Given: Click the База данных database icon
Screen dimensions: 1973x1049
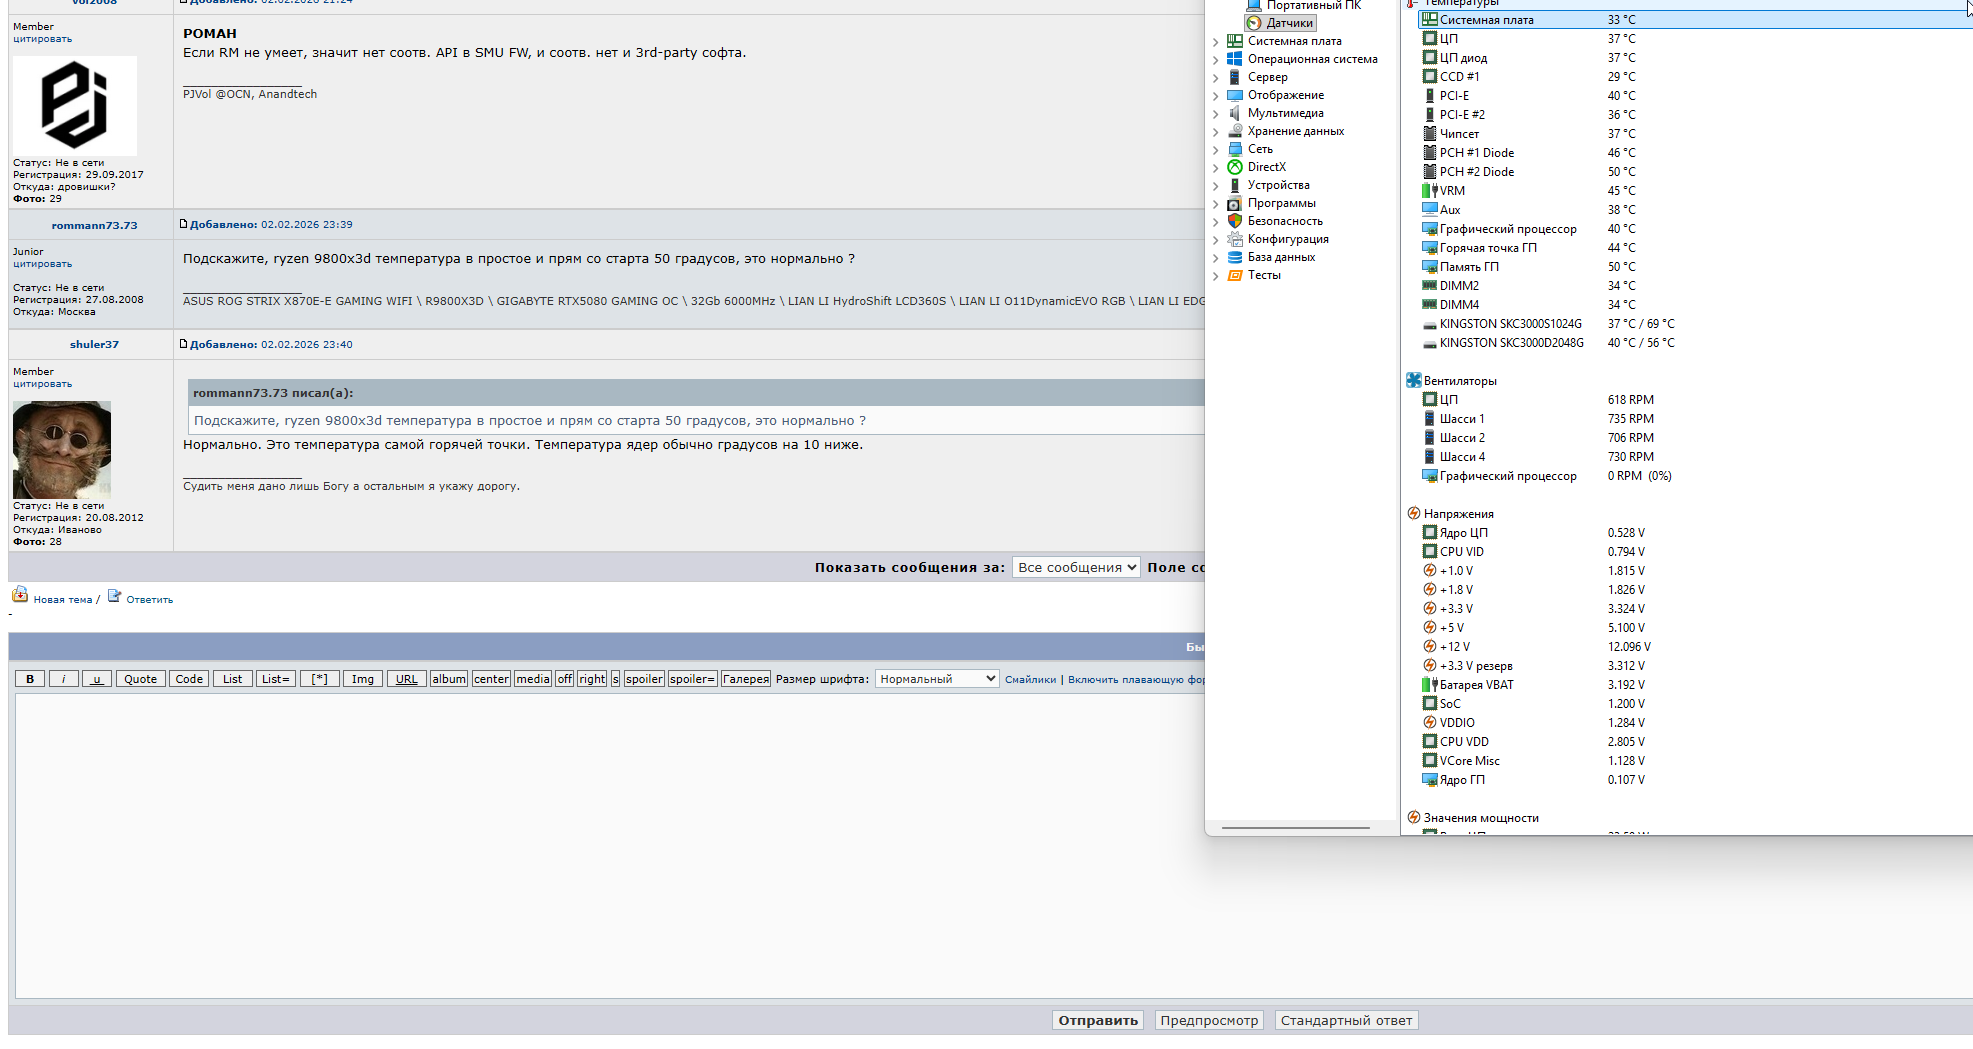Looking at the screenshot, I should pyautogui.click(x=1235, y=257).
